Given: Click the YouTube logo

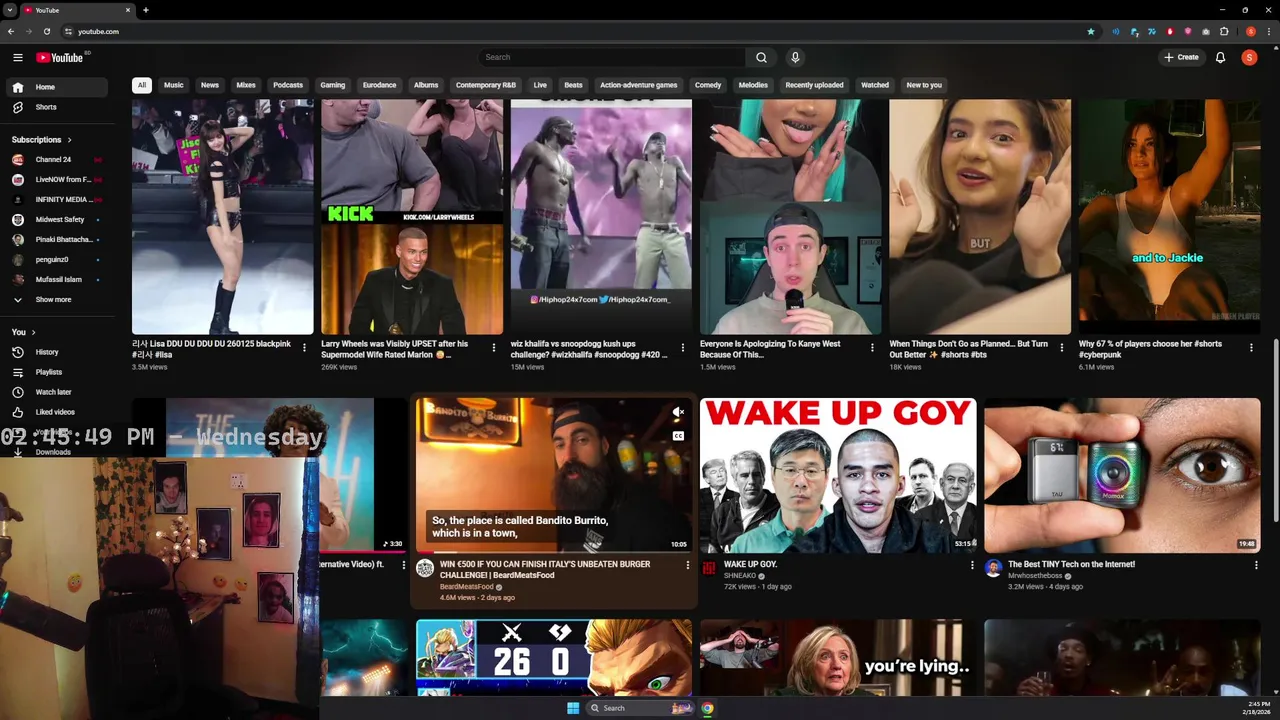Looking at the screenshot, I should [60, 57].
